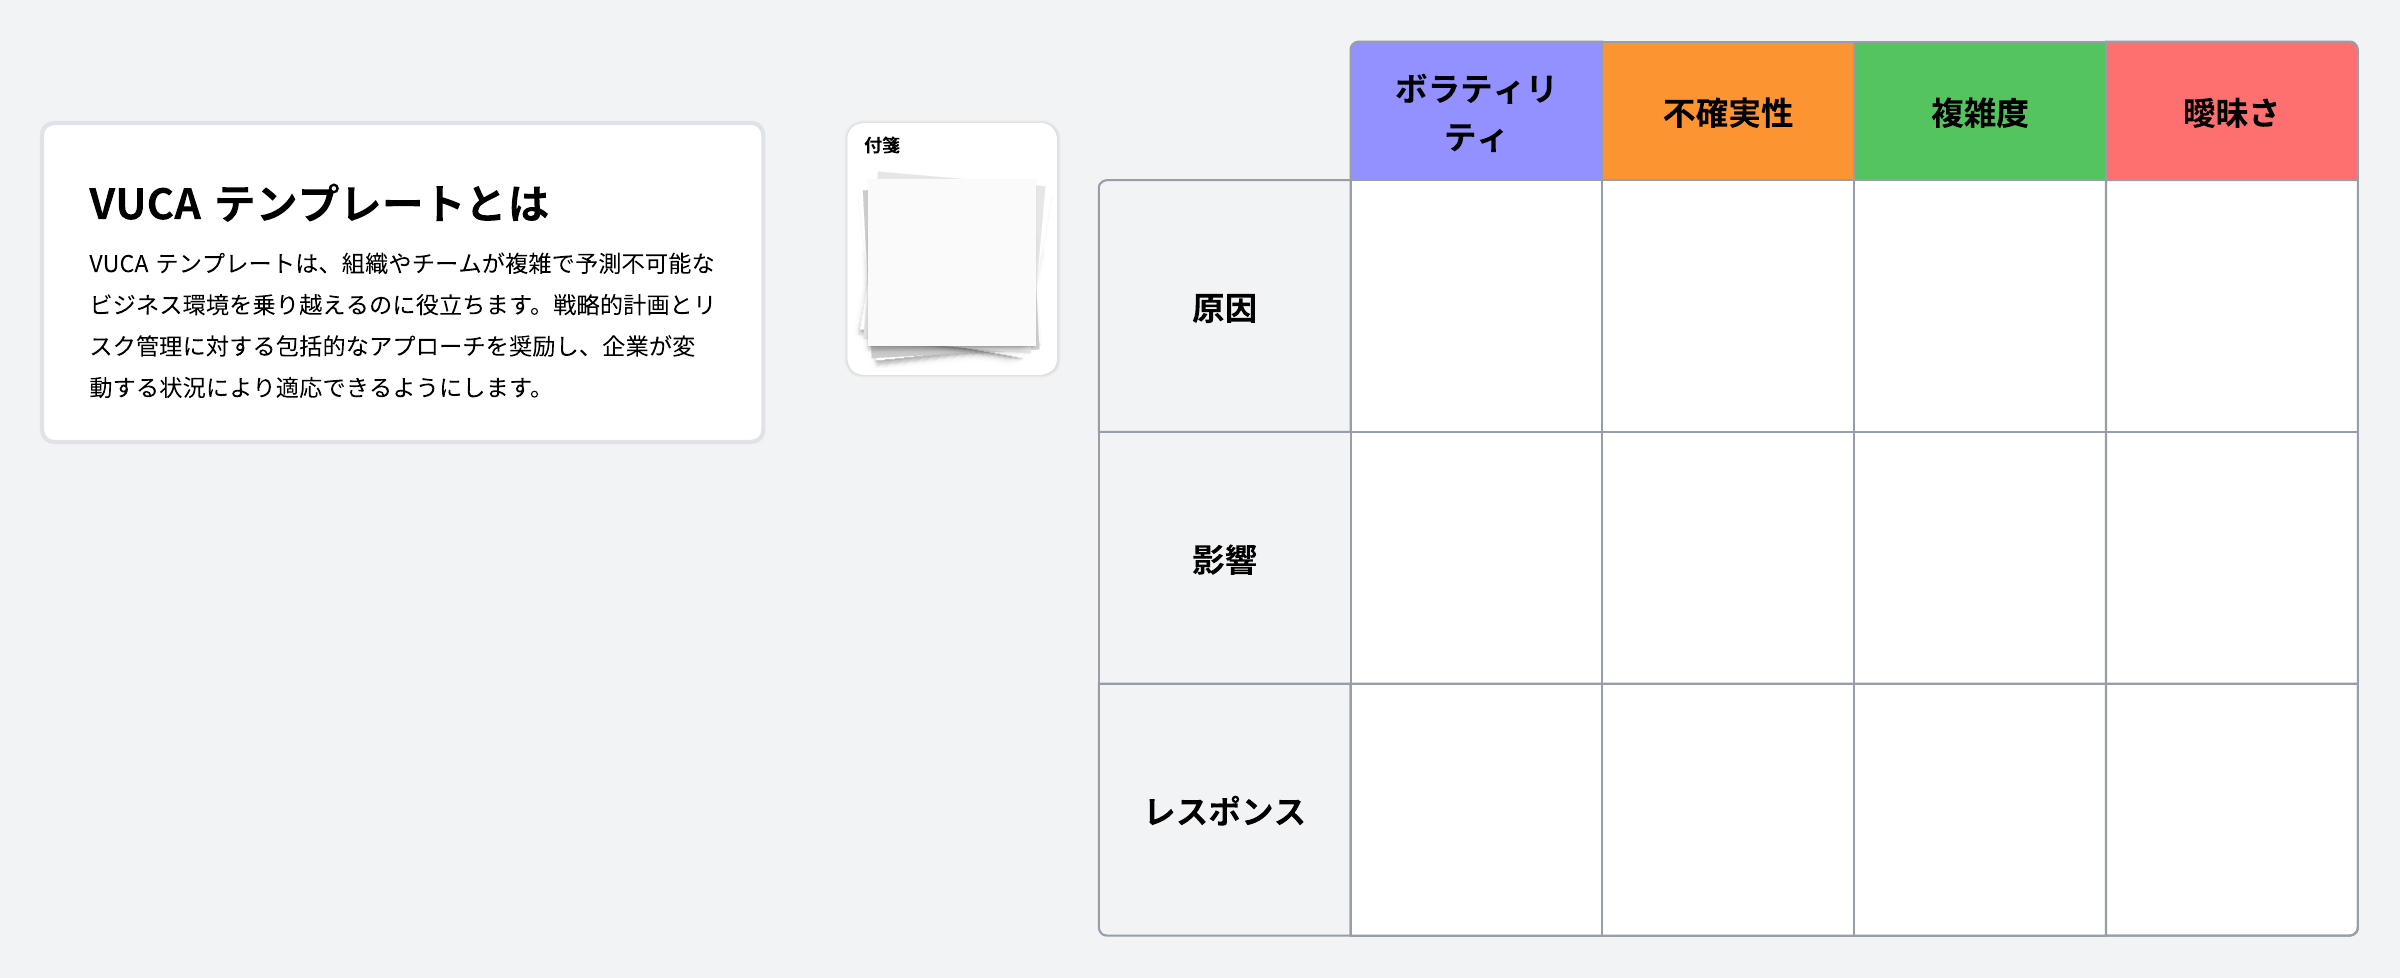Screen dimensions: 2400x978
Task: Select the レスポンス cell under 曖昧さ
Action: tap(2232, 811)
